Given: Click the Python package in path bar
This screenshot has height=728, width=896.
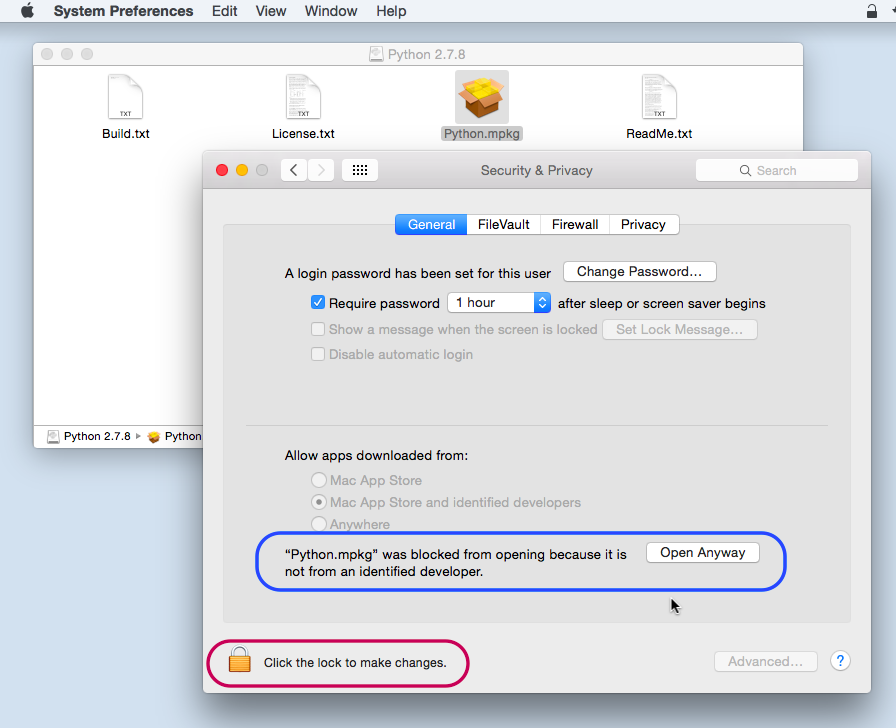Looking at the screenshot, I should point(174,437).
